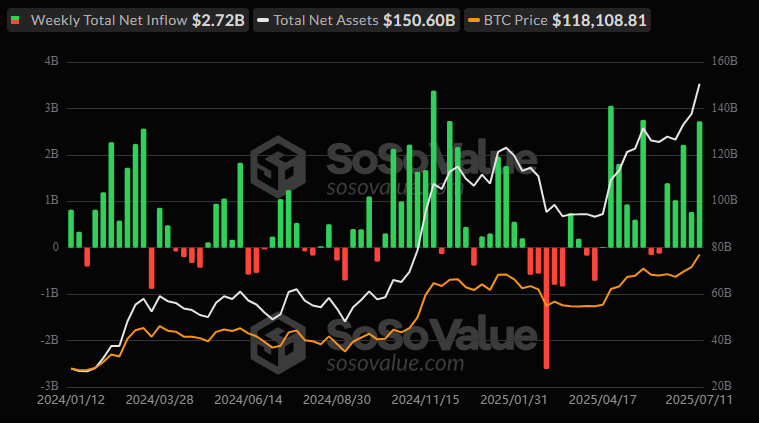759x423 pixels.
Task: Click the 2B left axis label
Action: tap(51, 154)
